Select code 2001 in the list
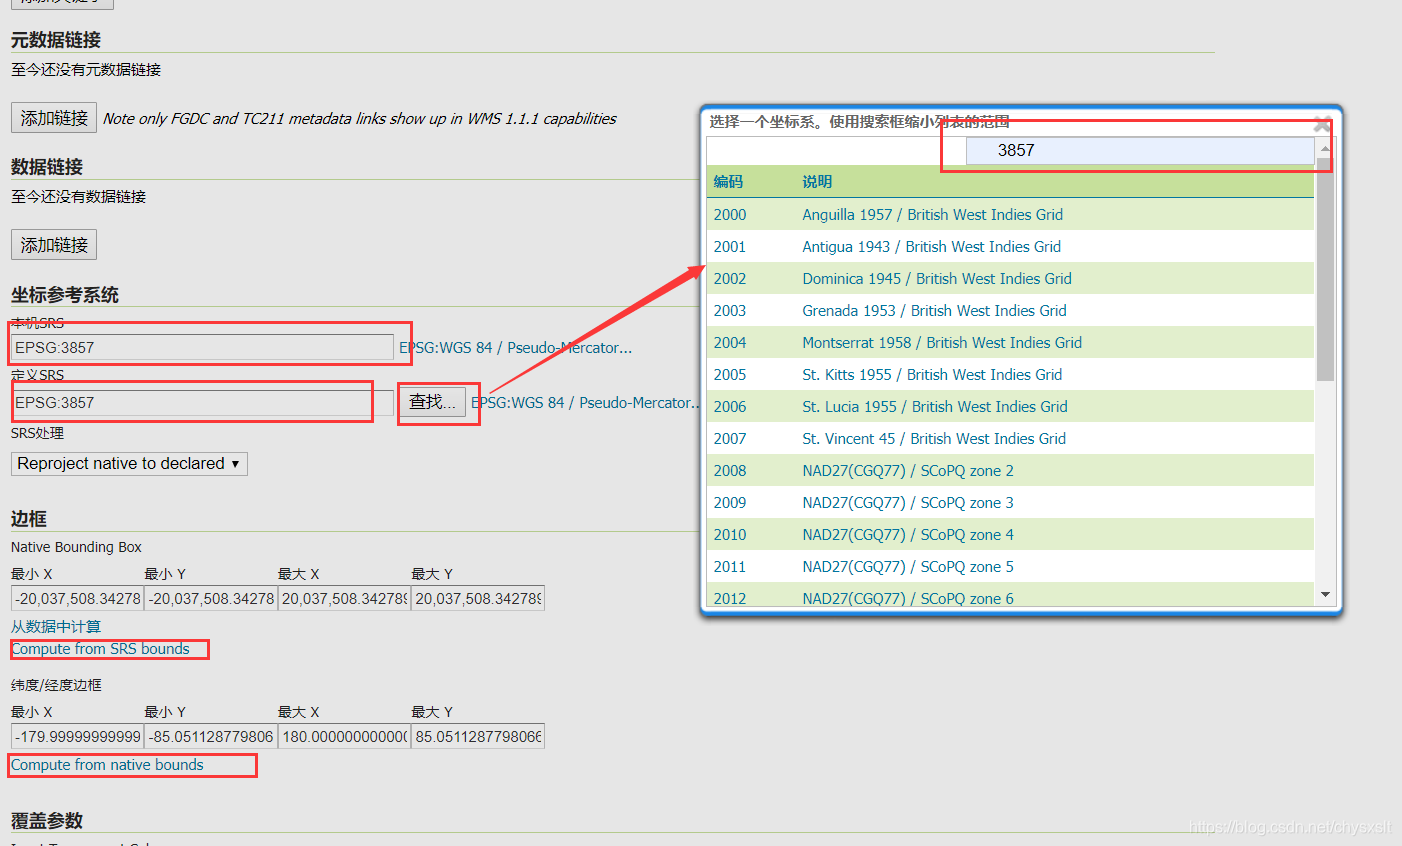 pyautogui.click(x=730, y=246)
